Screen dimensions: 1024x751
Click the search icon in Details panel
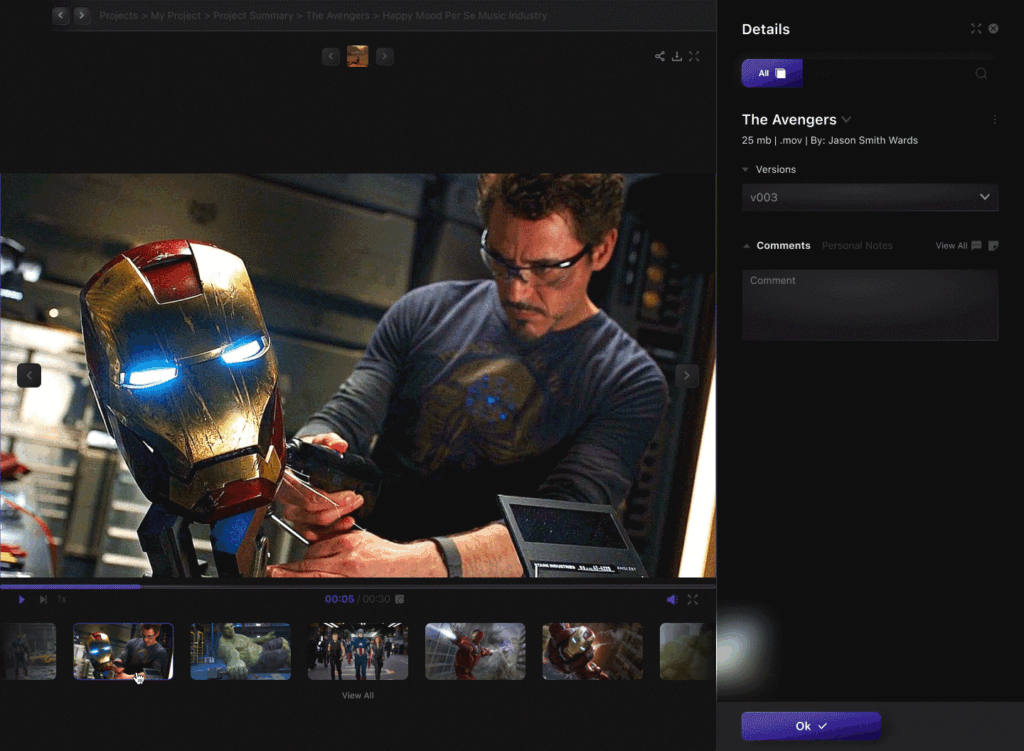[981, 73]
